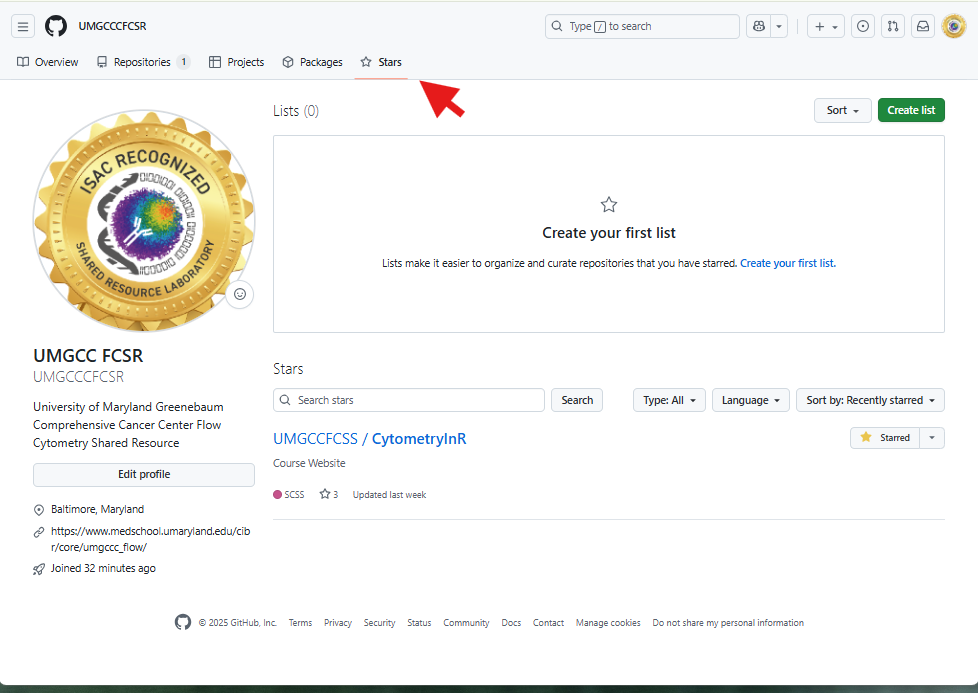Open the Type: All filter dropdown
The image size is (978, 693).
click(x=669, y=400)
